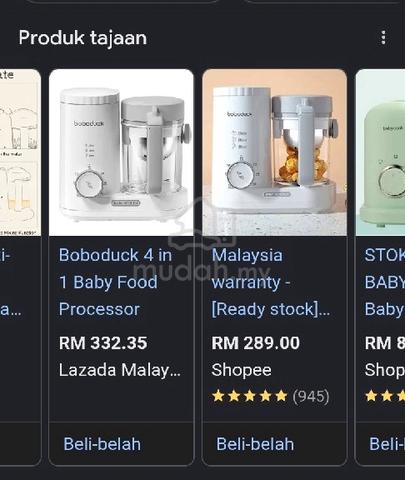Click Beli-belah on the rightmost green product card

click(387, 444)
